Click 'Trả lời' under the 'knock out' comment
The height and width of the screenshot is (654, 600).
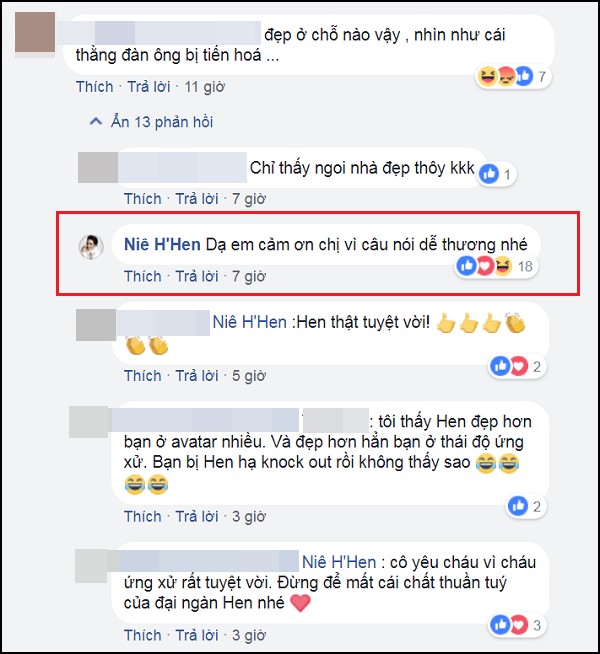[x=197, y=516]
